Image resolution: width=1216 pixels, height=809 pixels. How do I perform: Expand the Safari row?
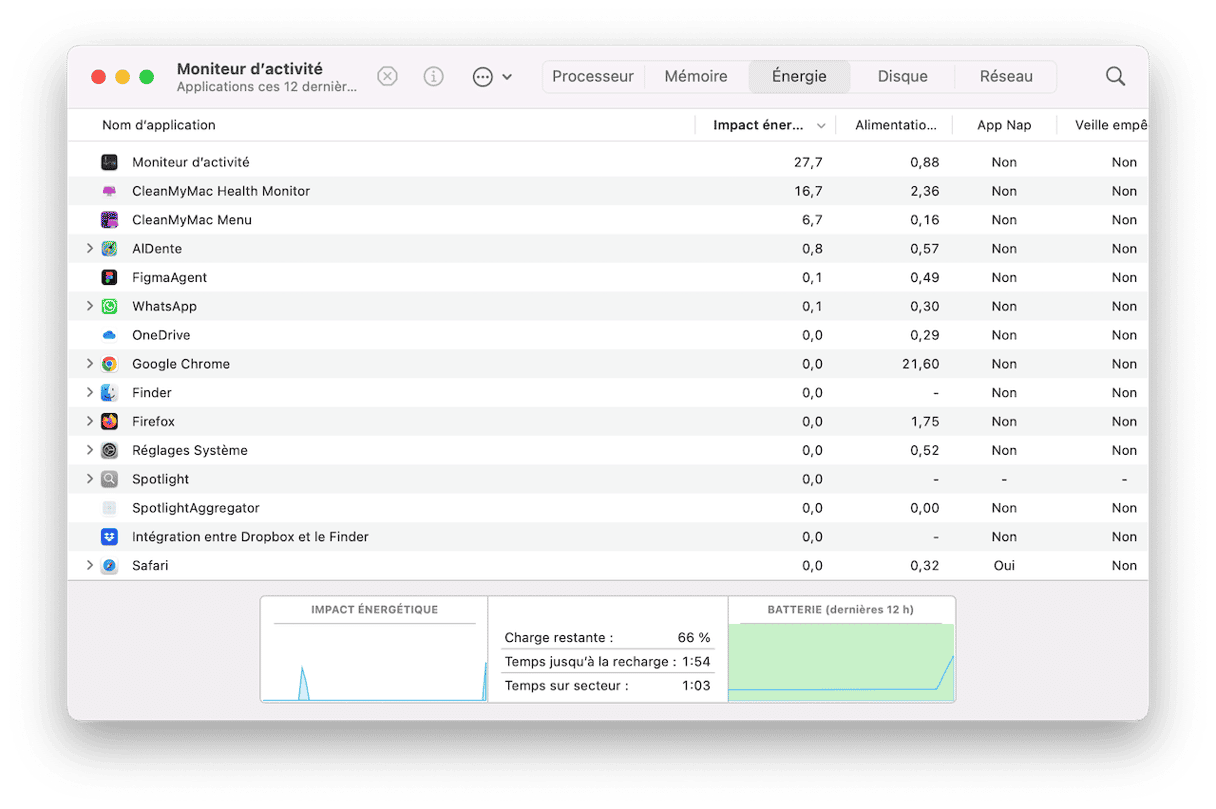89,566
